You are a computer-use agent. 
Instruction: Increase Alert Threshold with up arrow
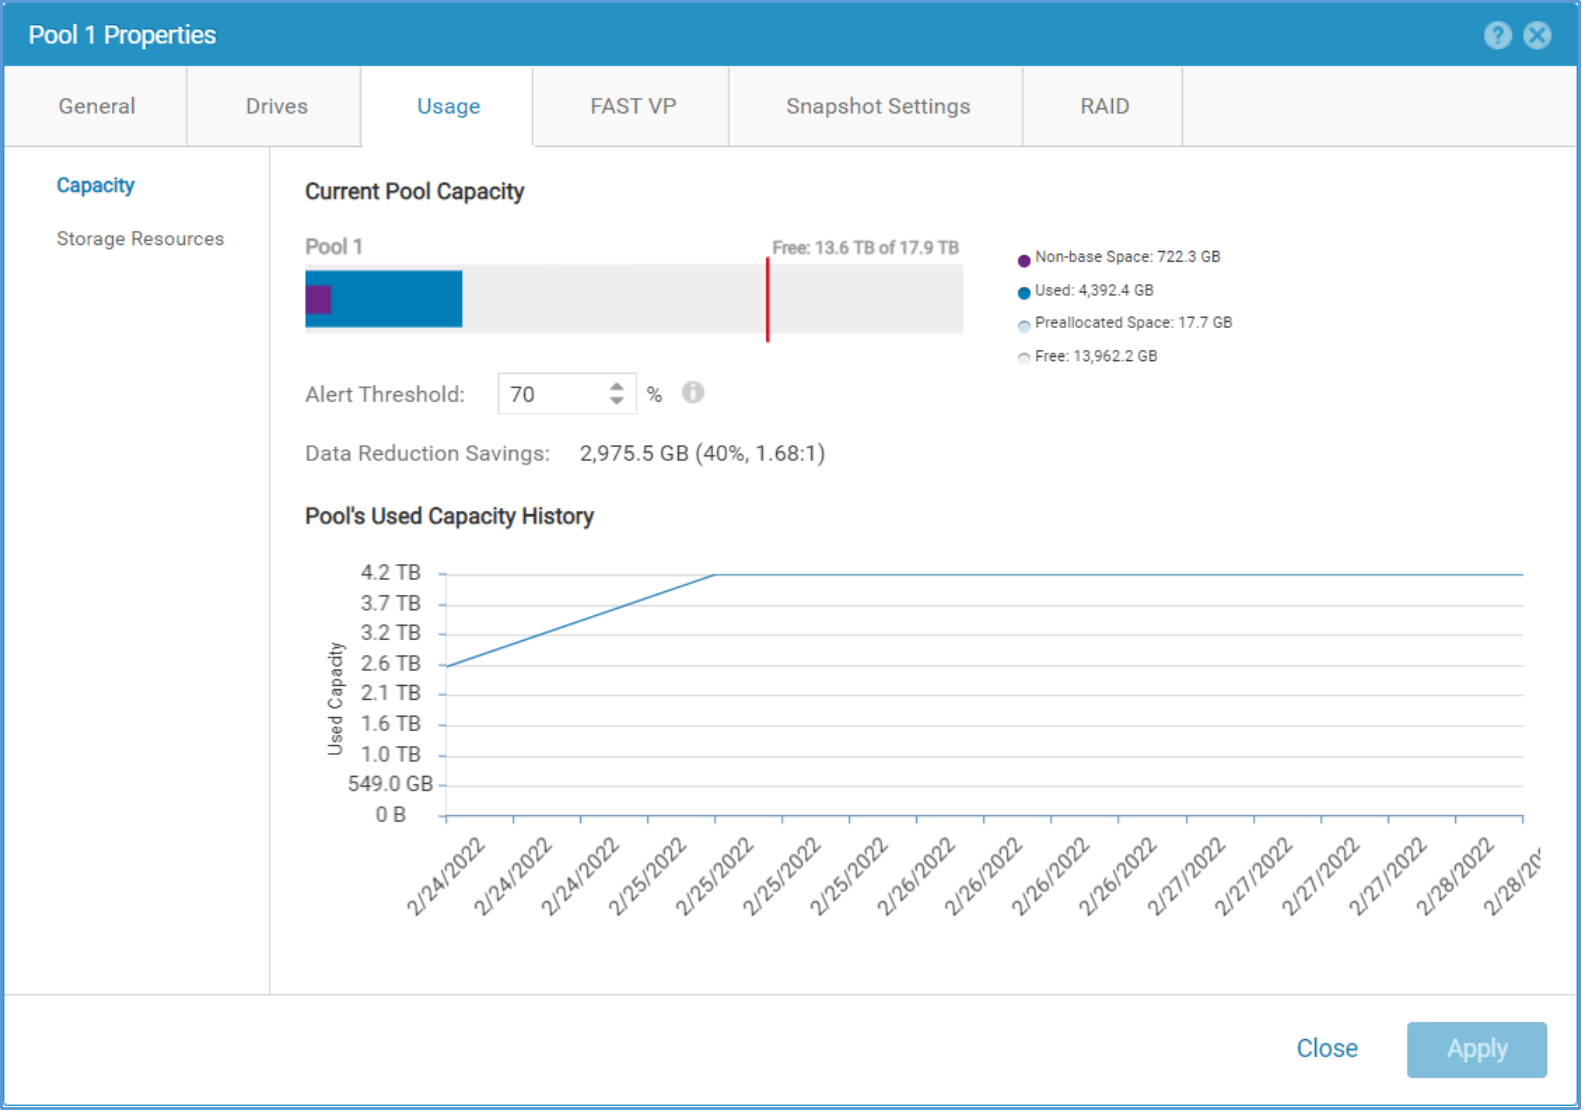[617, 385]
